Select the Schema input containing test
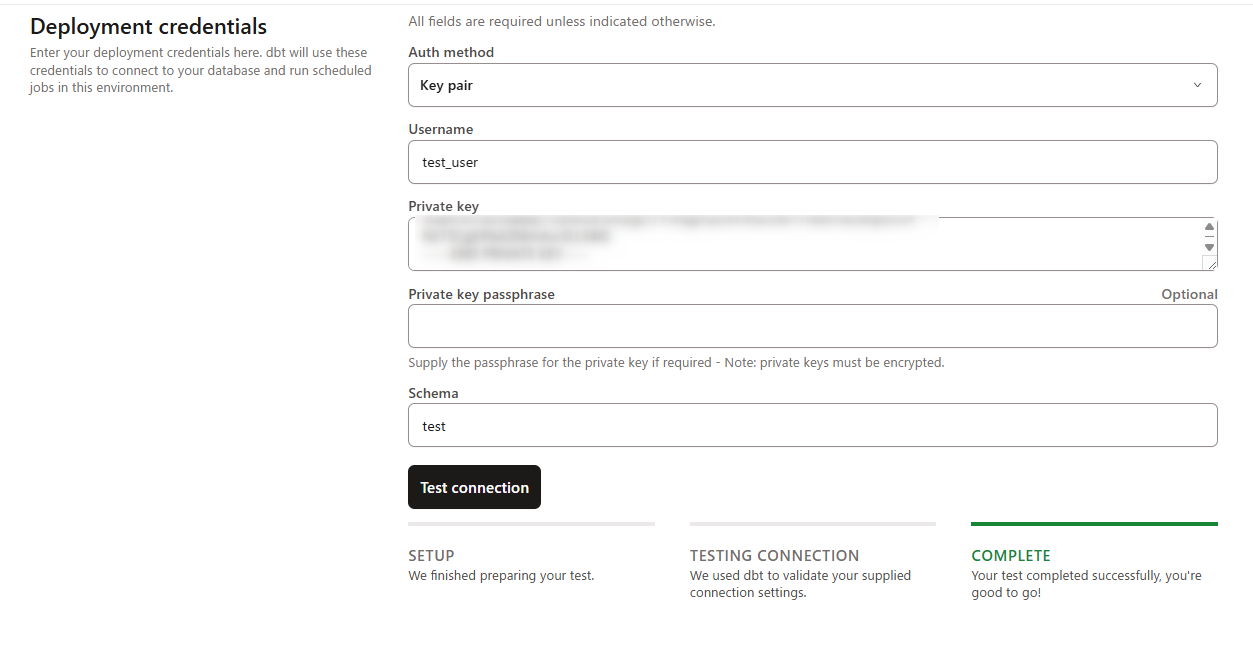The height and width of the screenshot is (649, 1253). [812, 425]
